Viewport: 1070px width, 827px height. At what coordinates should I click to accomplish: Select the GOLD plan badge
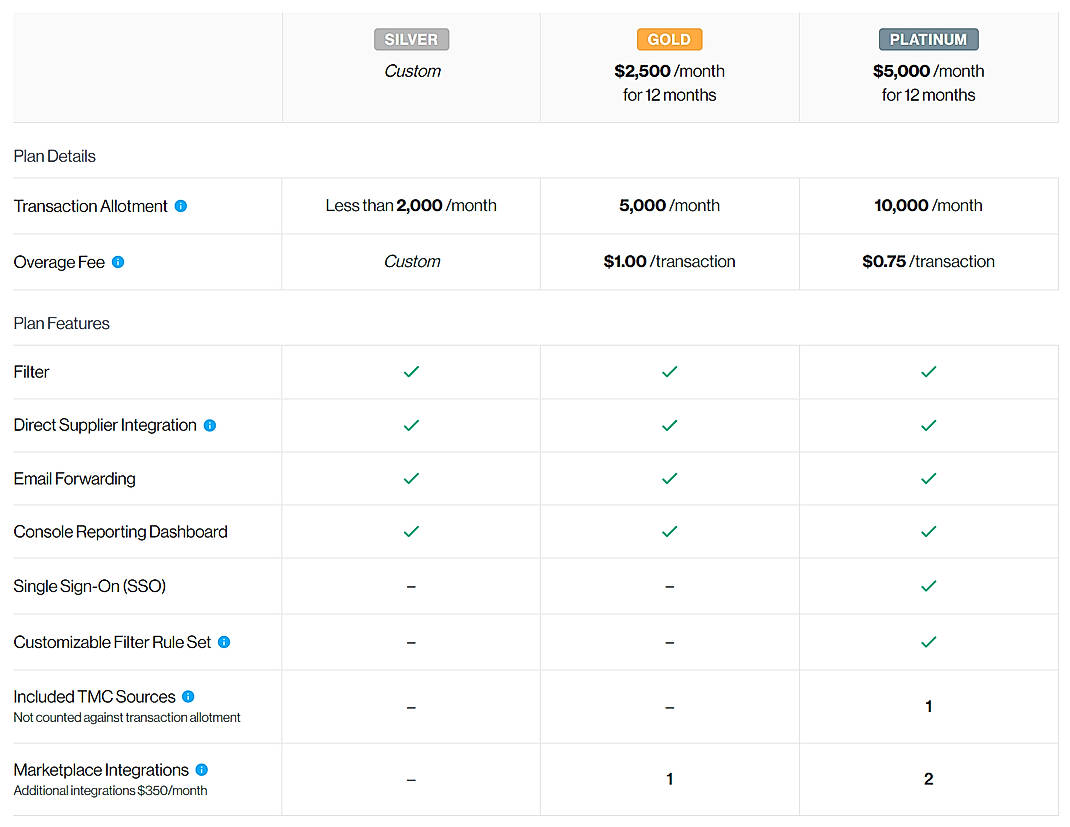pos(669,39)
